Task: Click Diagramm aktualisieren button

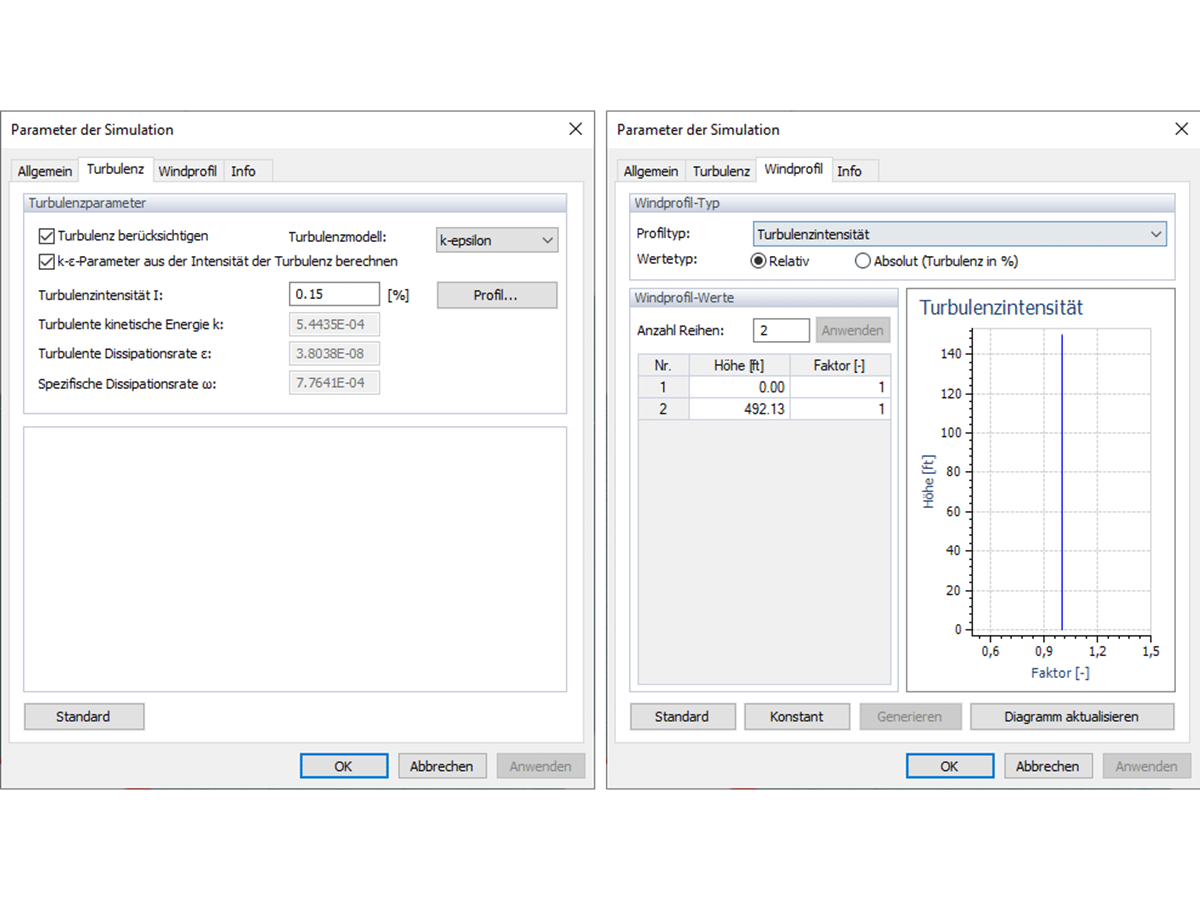Action: click(1071, 716)
